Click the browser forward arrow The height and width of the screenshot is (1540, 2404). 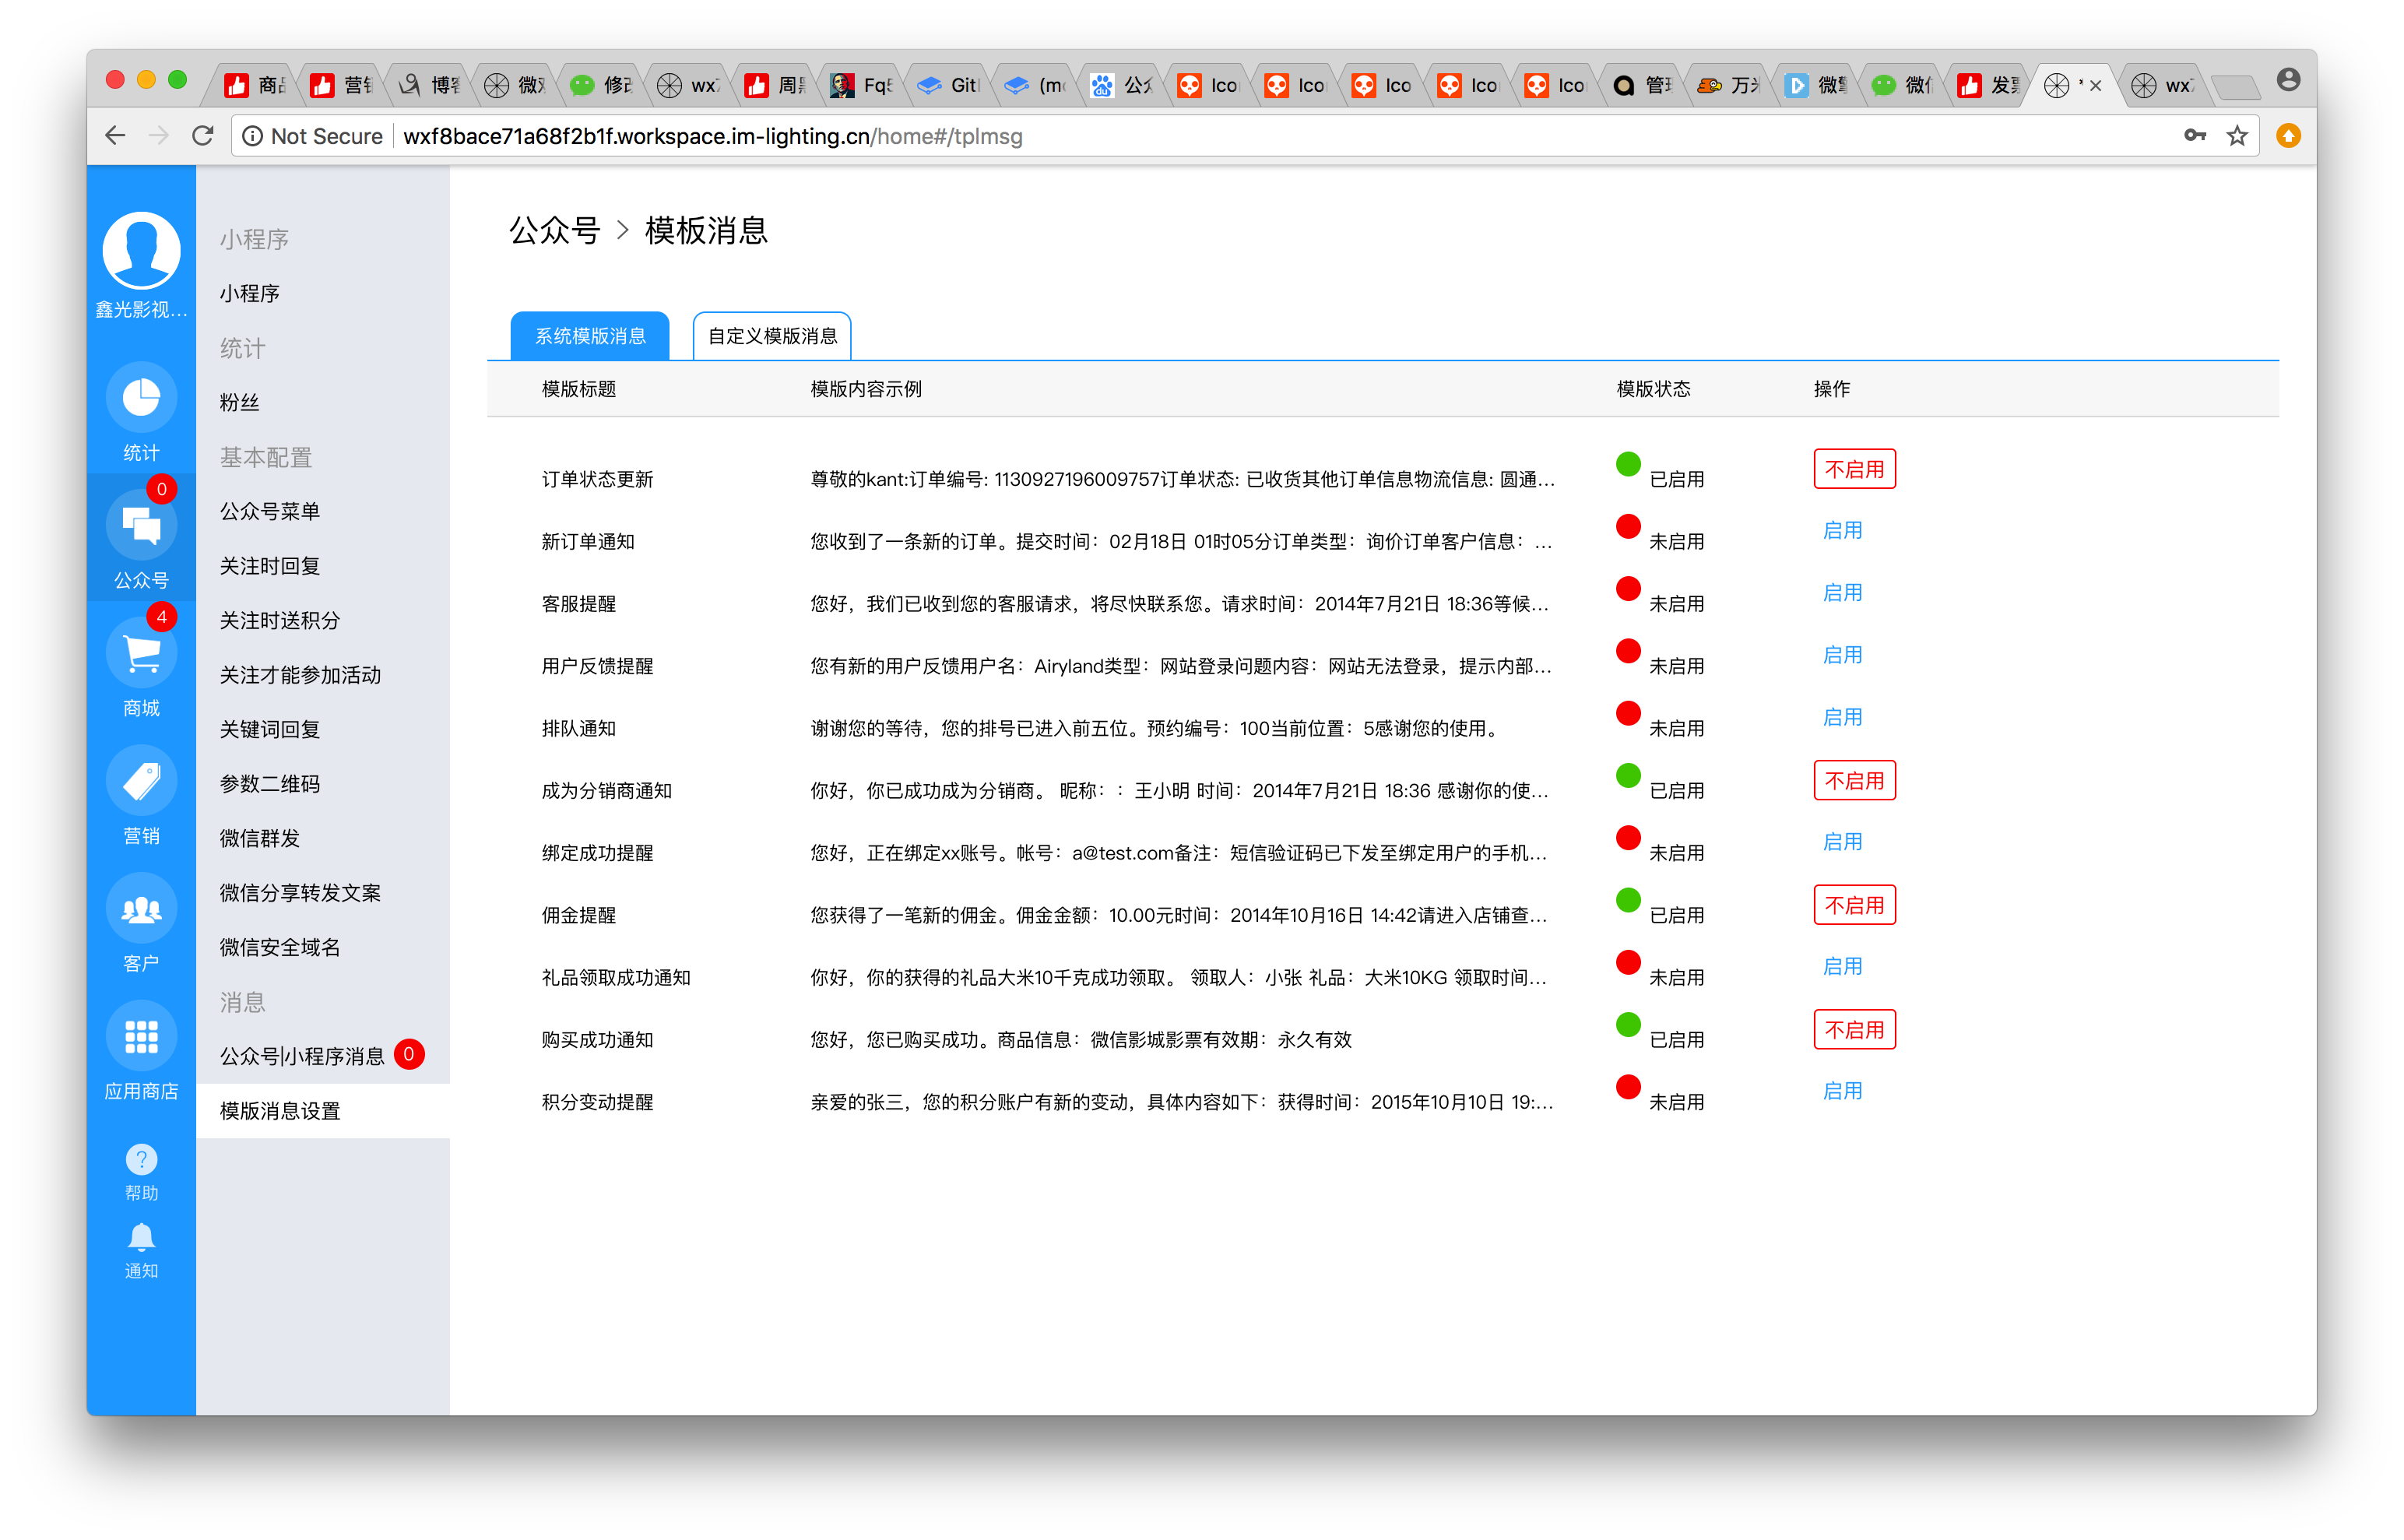click(159, 136)
